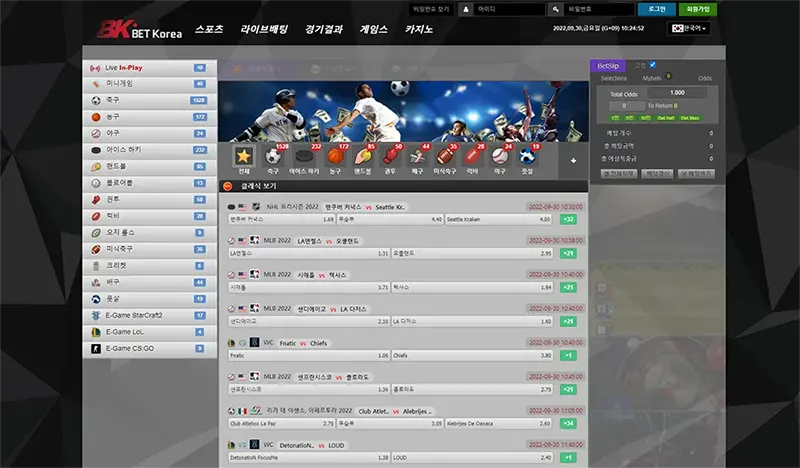
Task: Filter by the ice hockey puck icon
Action: pyautogui.click(x=305, y=156)
